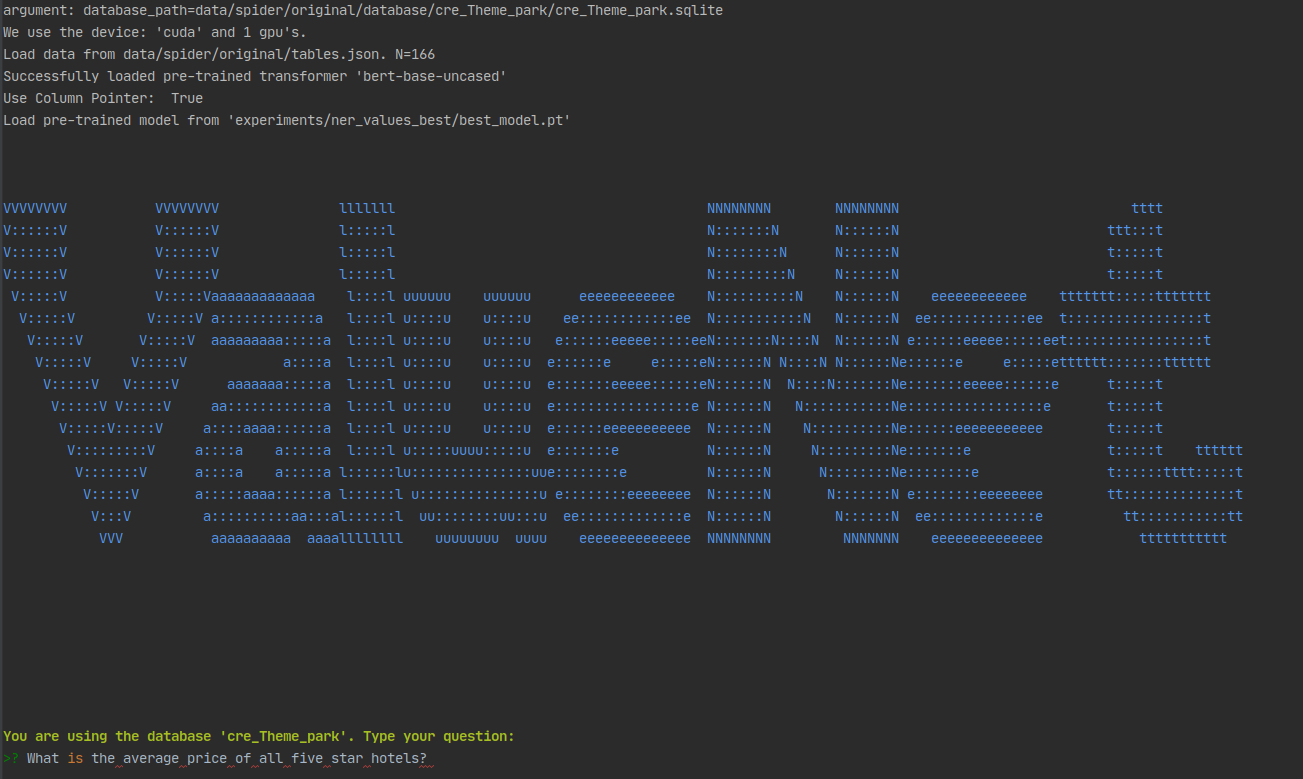Click the 'You are using the database' prompt line
This screenshot has height=779, width=1303.
(x=259, y=736)
